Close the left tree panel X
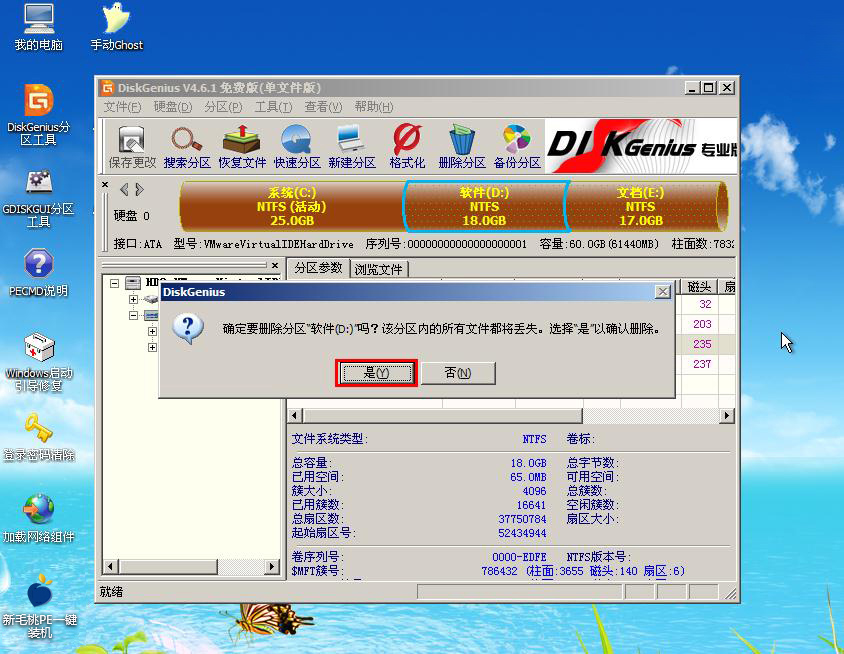Viewport: 844px width, 654px height. point(275,265)
